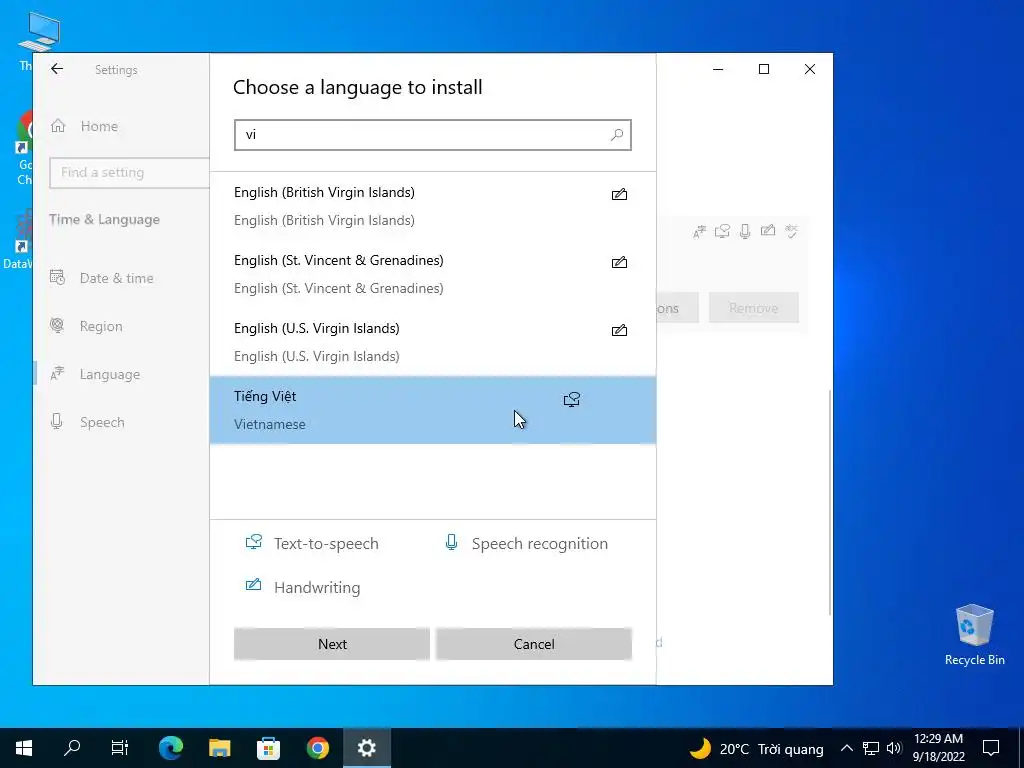The height and width of the screenshot is (768, 1024).
Task: Cancel the language installation dialog
Action: point(534,644)
